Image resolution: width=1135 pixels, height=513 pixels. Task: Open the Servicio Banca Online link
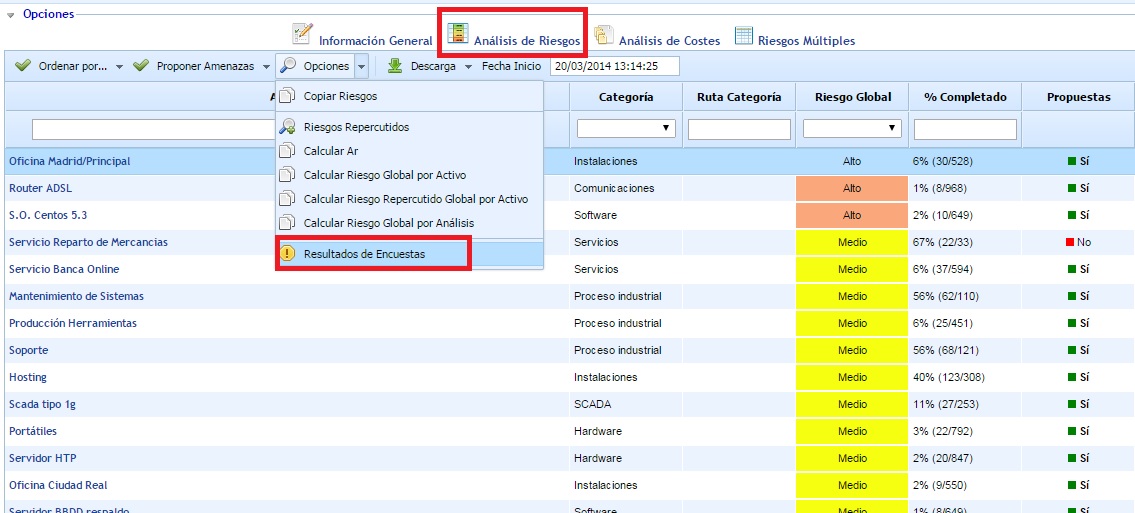coord(64,269)
